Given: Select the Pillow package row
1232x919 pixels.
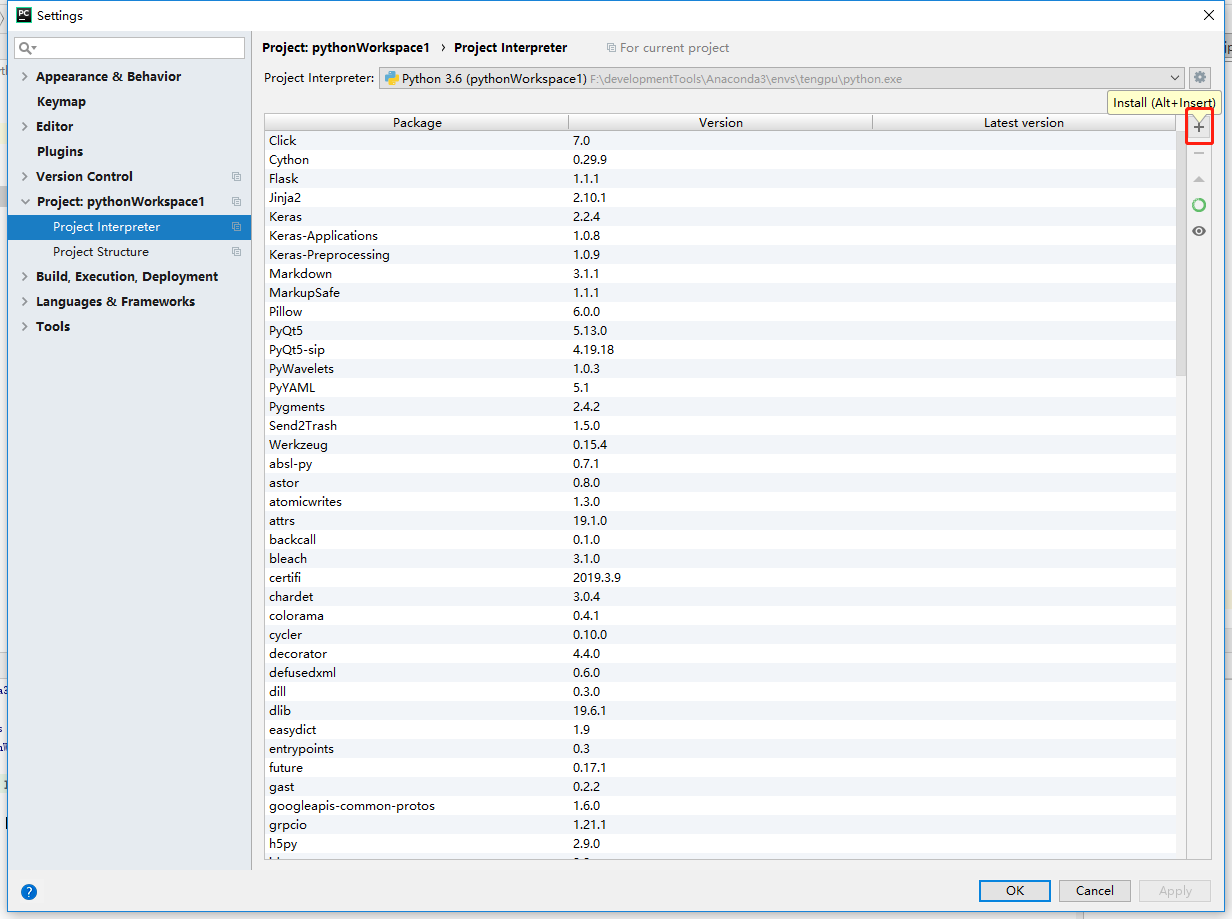Looking at the screenshot, I should (720, 312).
